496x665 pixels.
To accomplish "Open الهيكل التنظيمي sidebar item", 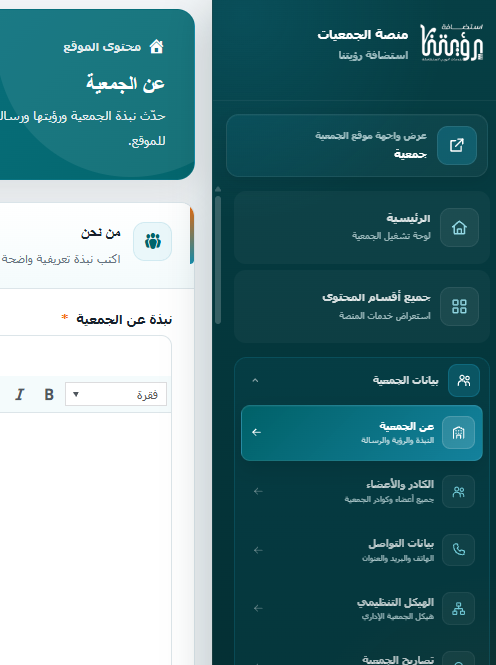I will coord(362,609).
